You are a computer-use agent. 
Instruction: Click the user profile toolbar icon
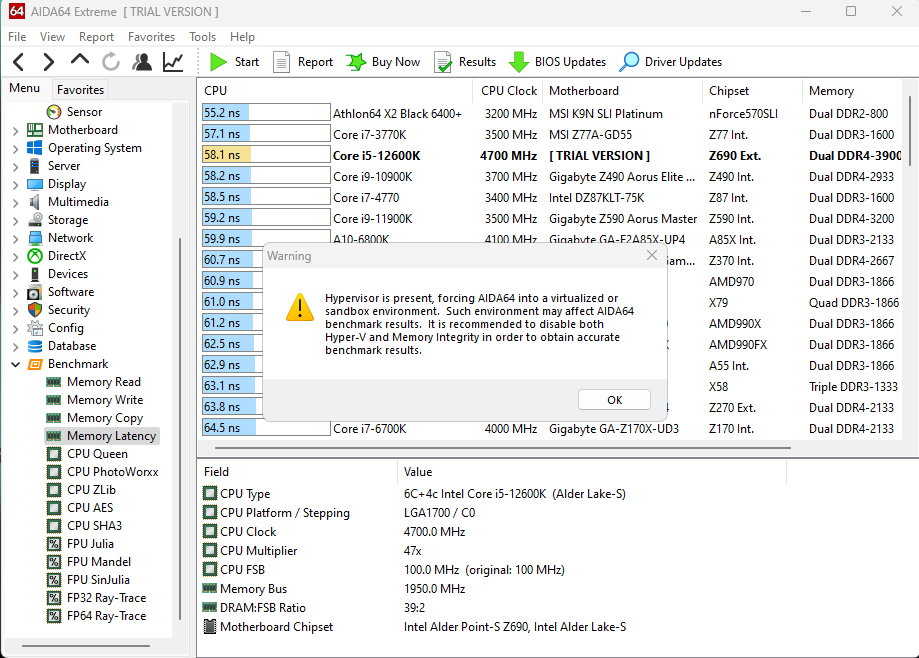142,62
